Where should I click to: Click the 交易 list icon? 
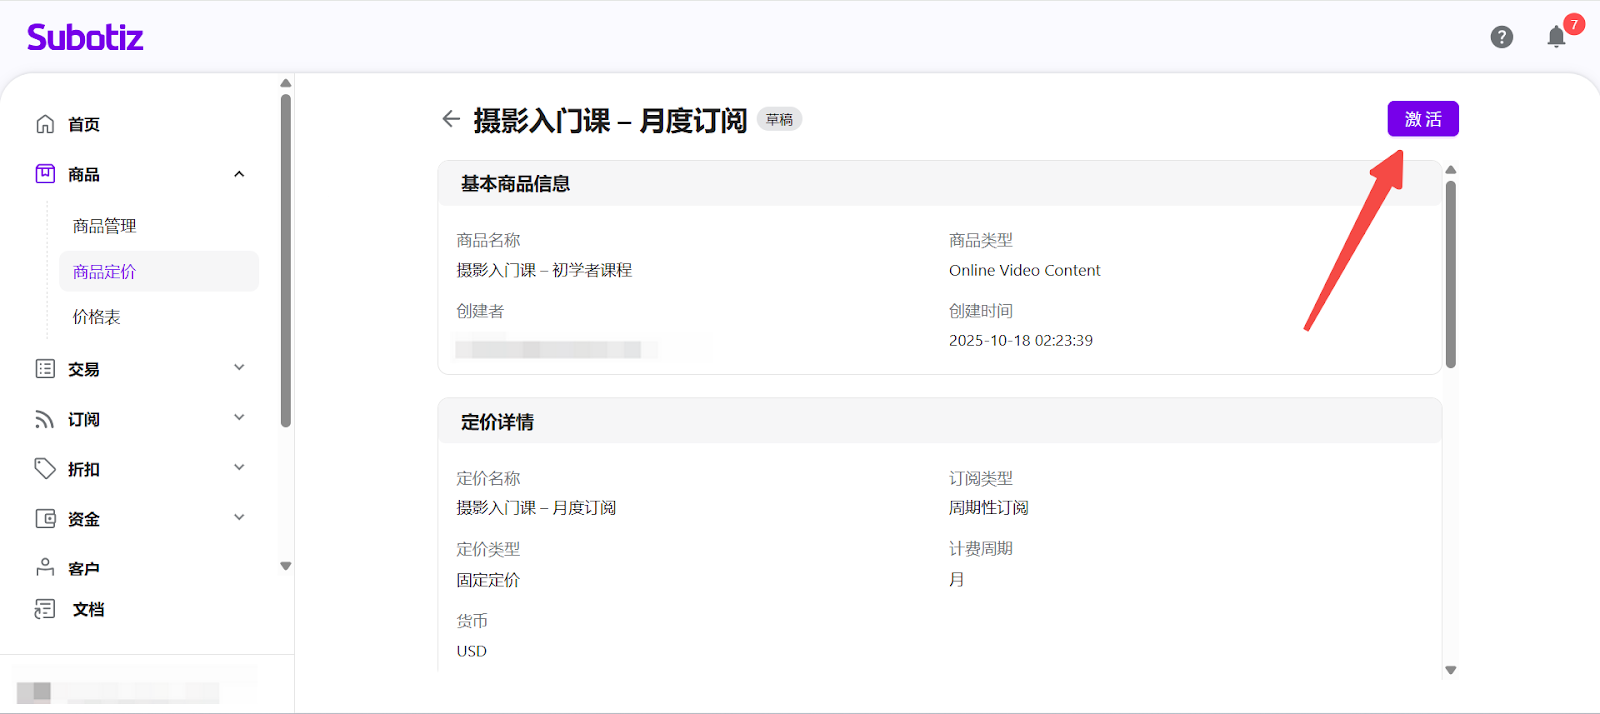coord(45,369)
